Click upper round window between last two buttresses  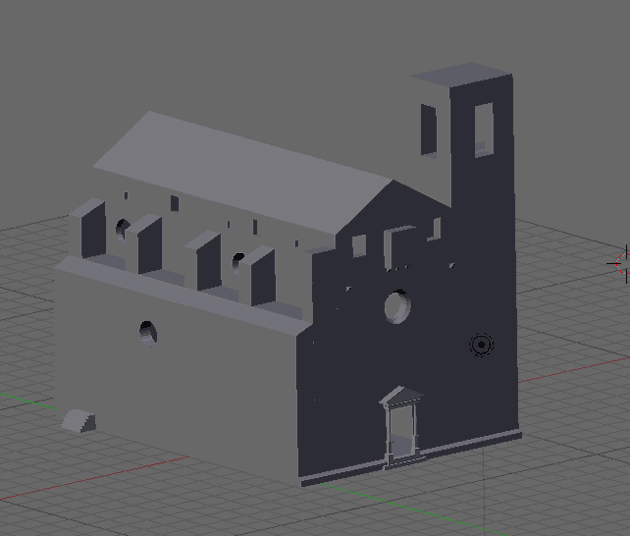pos(238,261)
